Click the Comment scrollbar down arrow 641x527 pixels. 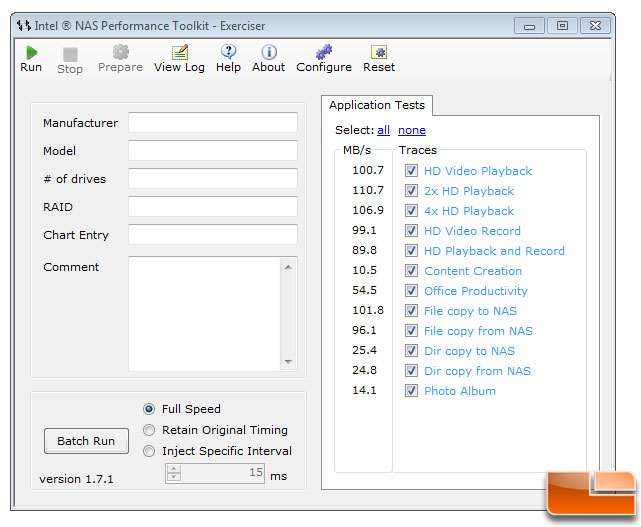(x=288, y=362)
